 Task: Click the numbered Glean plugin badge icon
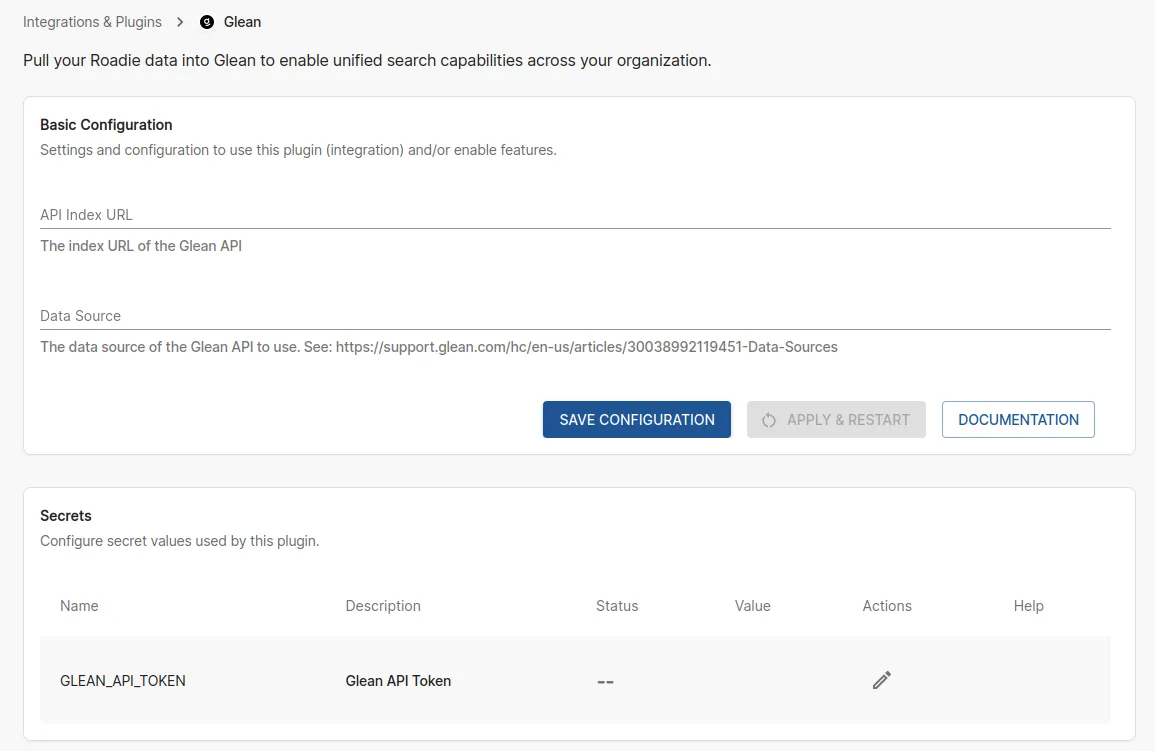205,21
